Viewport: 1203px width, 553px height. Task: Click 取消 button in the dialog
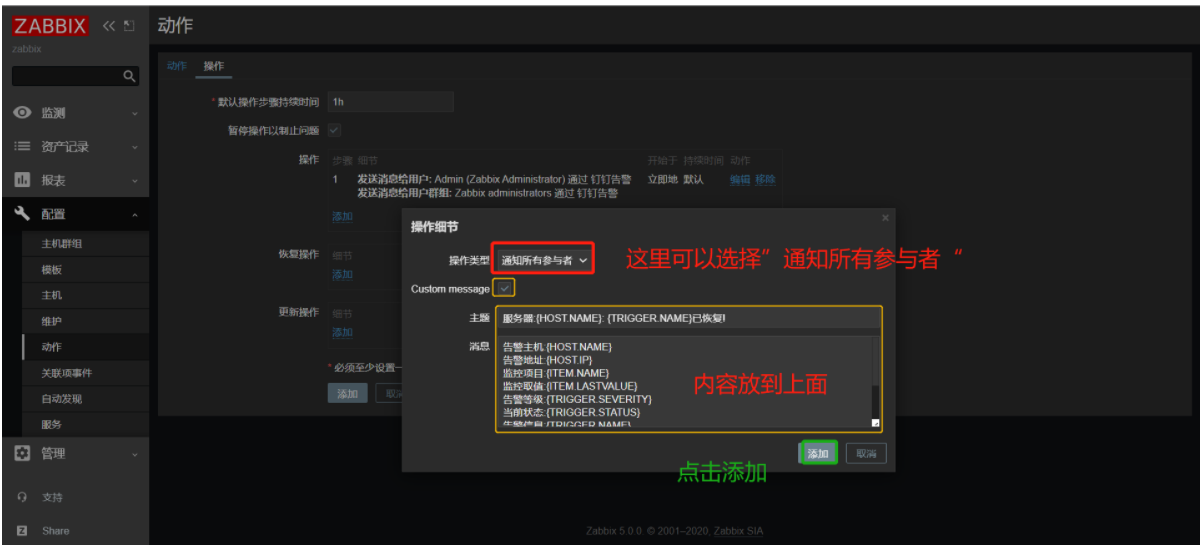(866, 454)
